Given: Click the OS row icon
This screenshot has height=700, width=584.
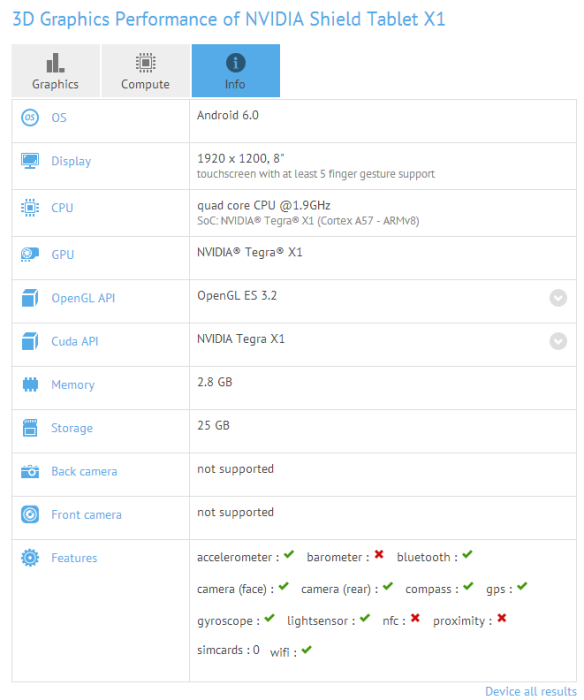Looking at the screenshot, I should coord(30,117).
